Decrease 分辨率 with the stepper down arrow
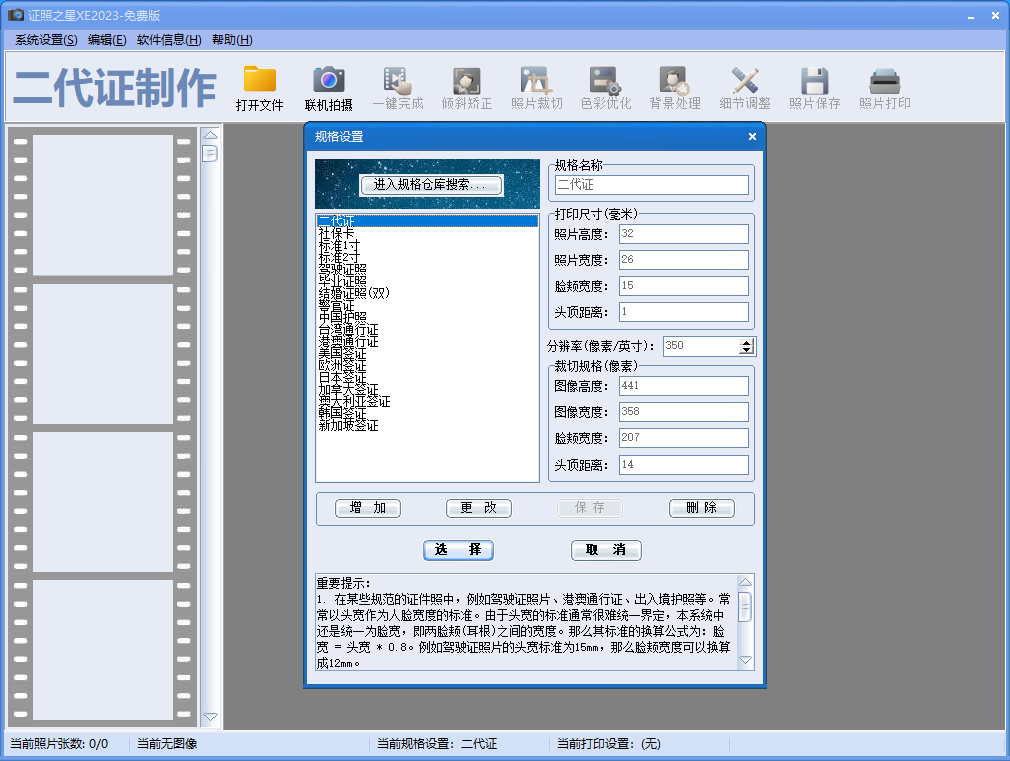Screen dimensions: 1010x761 [747, 351]
